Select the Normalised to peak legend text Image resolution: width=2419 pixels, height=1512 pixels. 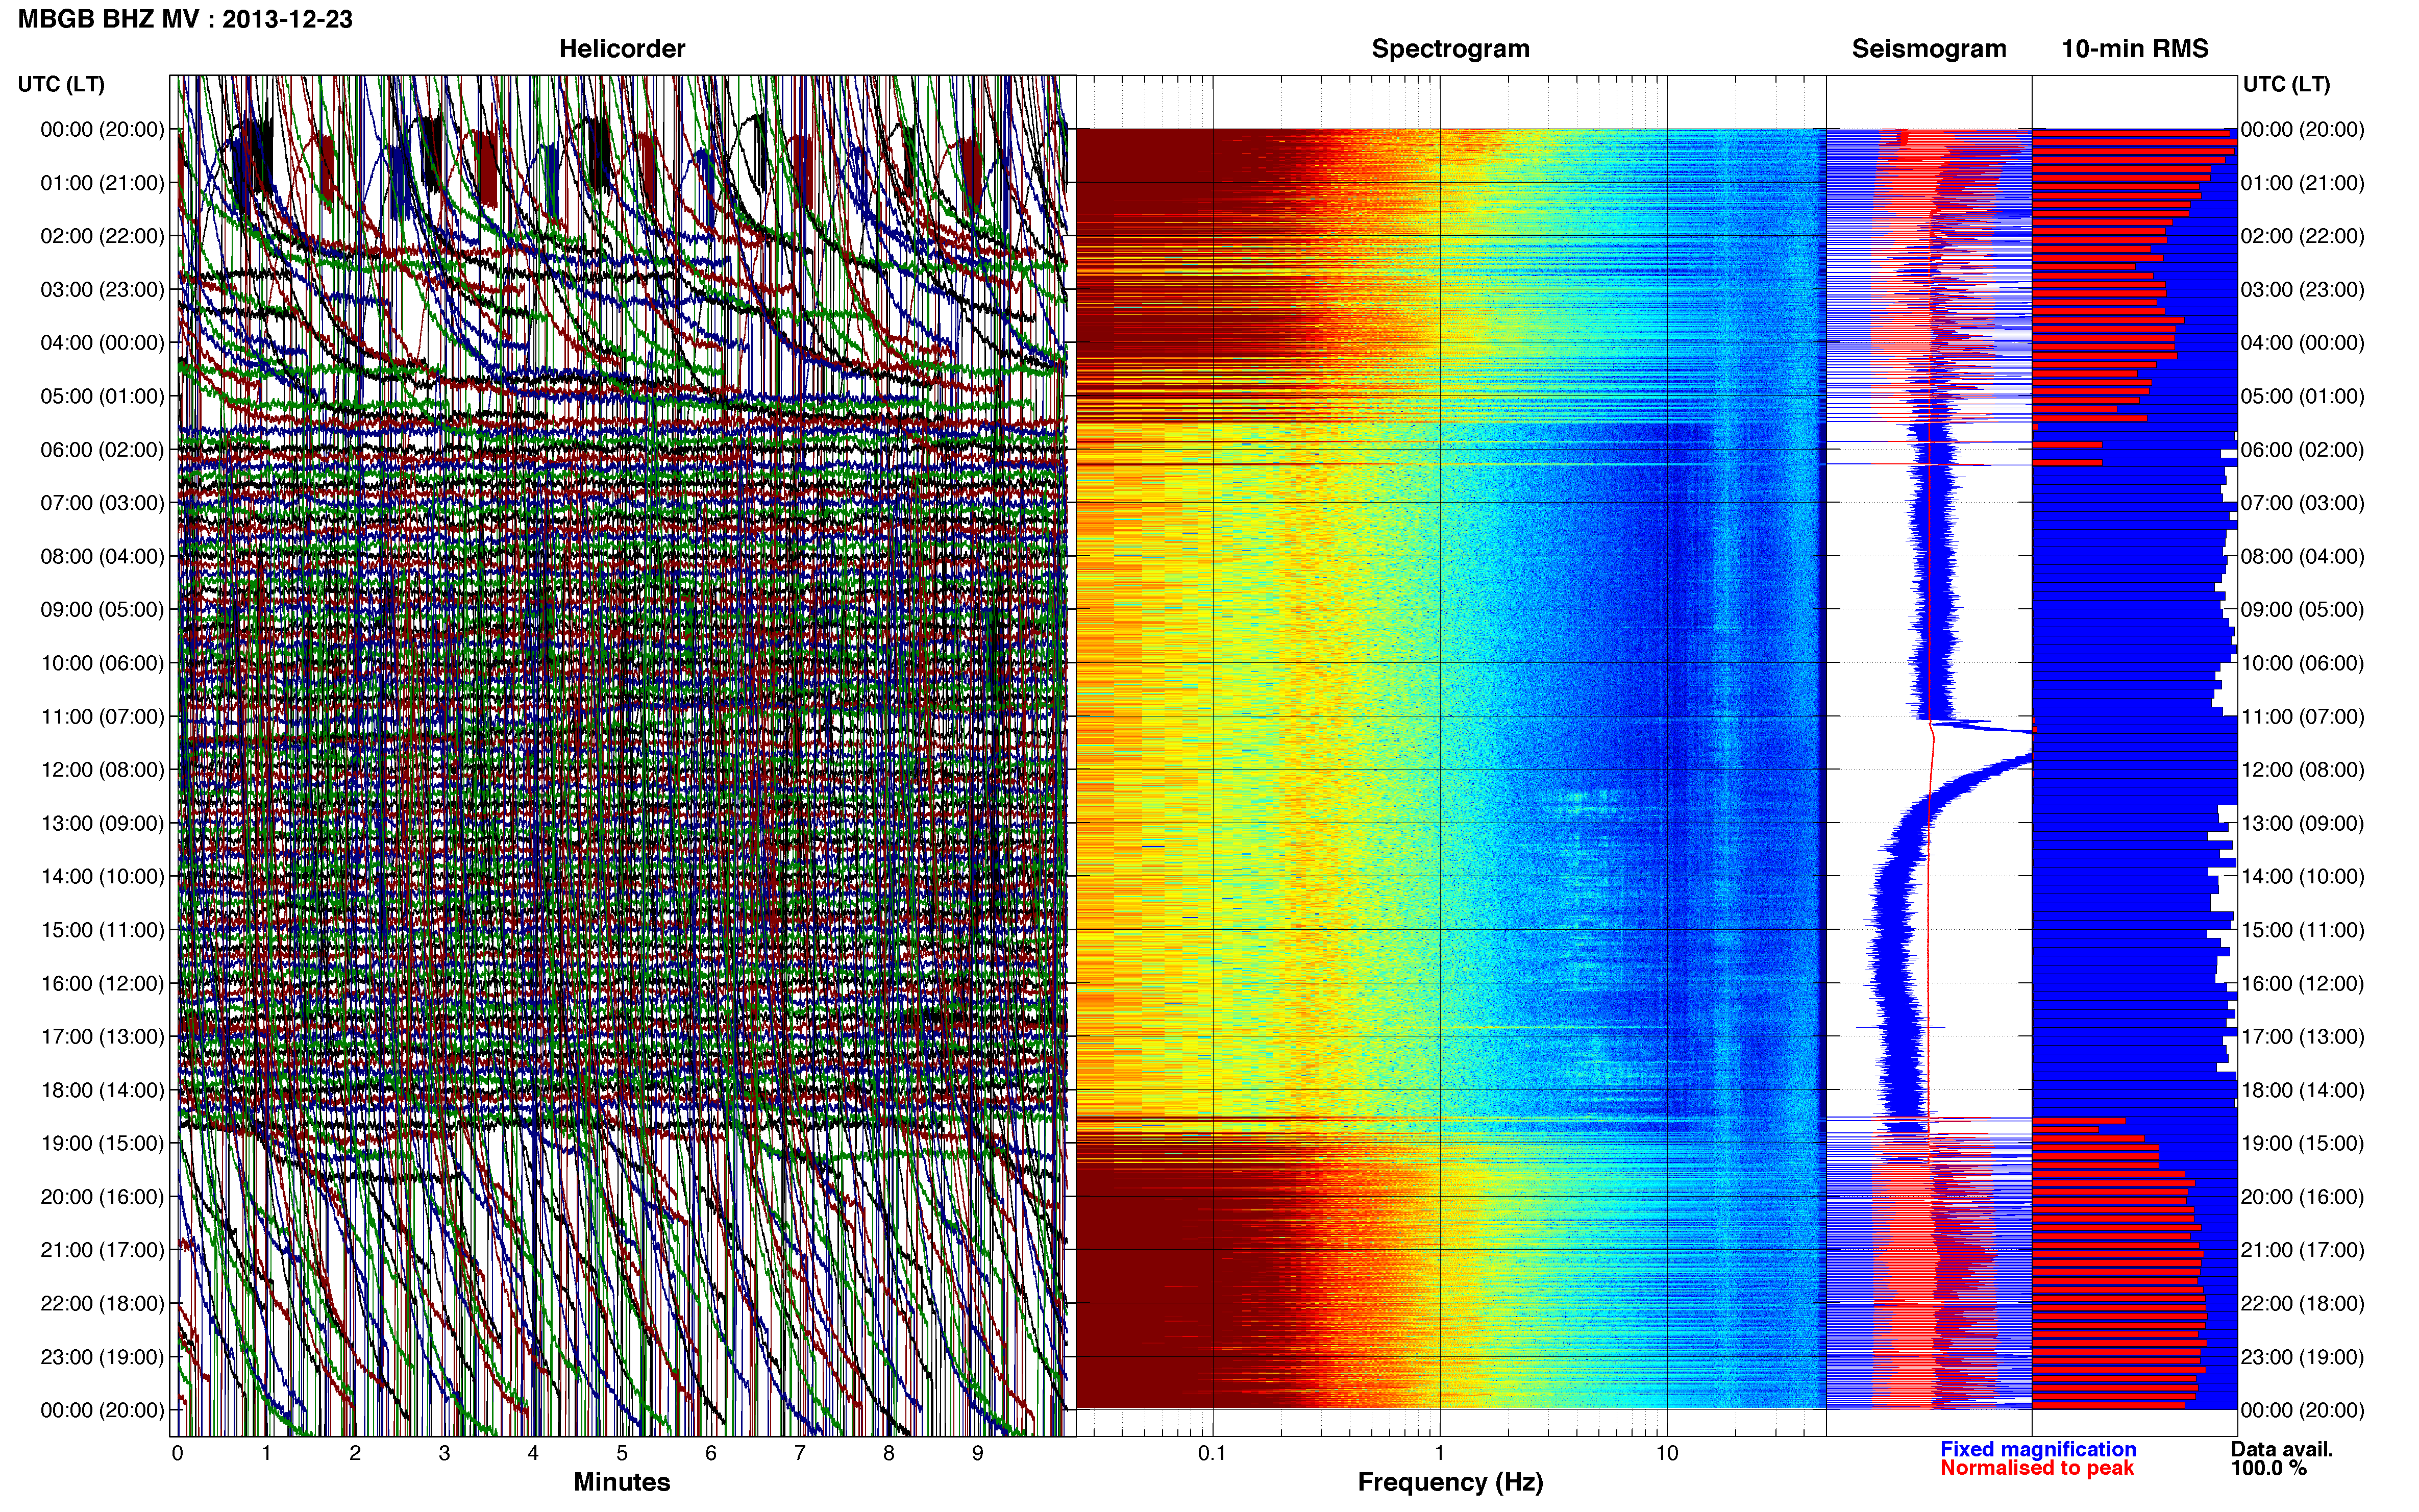[2037, 1468]
